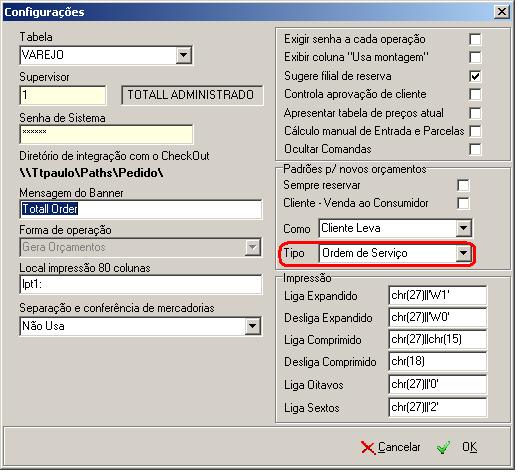518x472 pixels.
Task: Uncheck Sugere filial de reserva
Action: click(475, 76)
